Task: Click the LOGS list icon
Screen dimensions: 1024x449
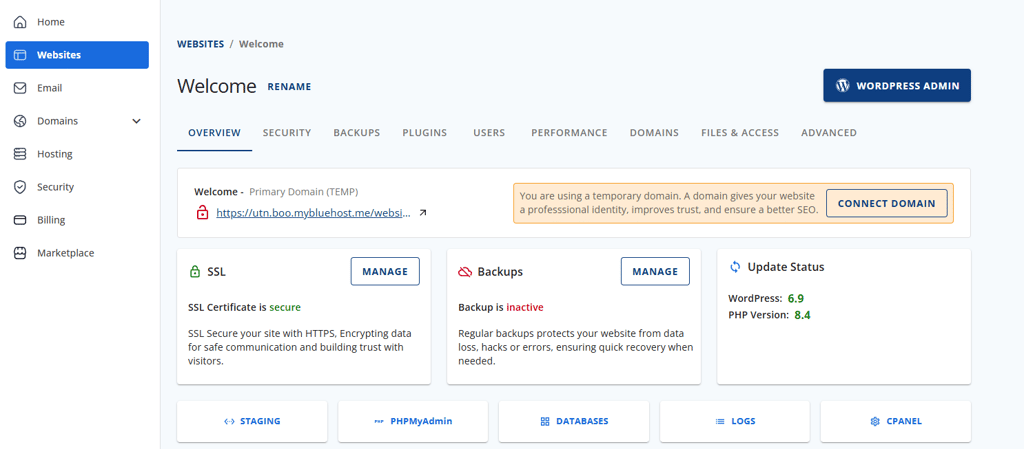Action: [720, 422]
